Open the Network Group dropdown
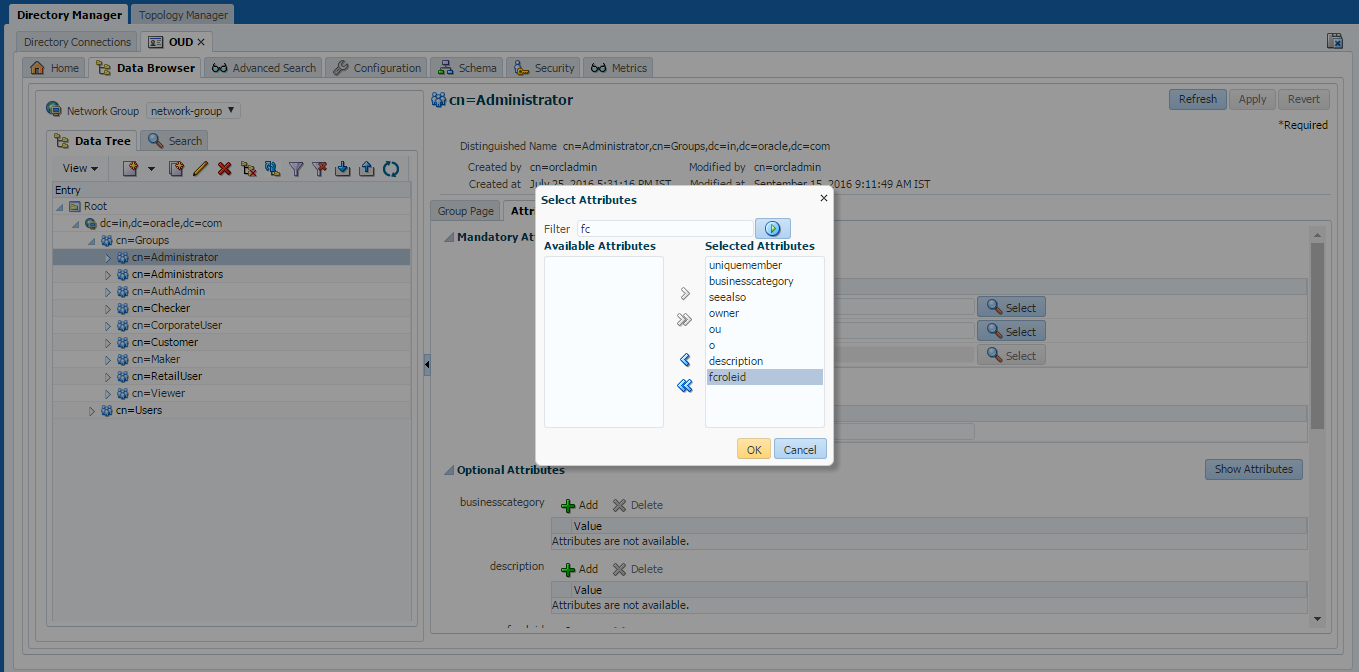 [x=193, y=111]
